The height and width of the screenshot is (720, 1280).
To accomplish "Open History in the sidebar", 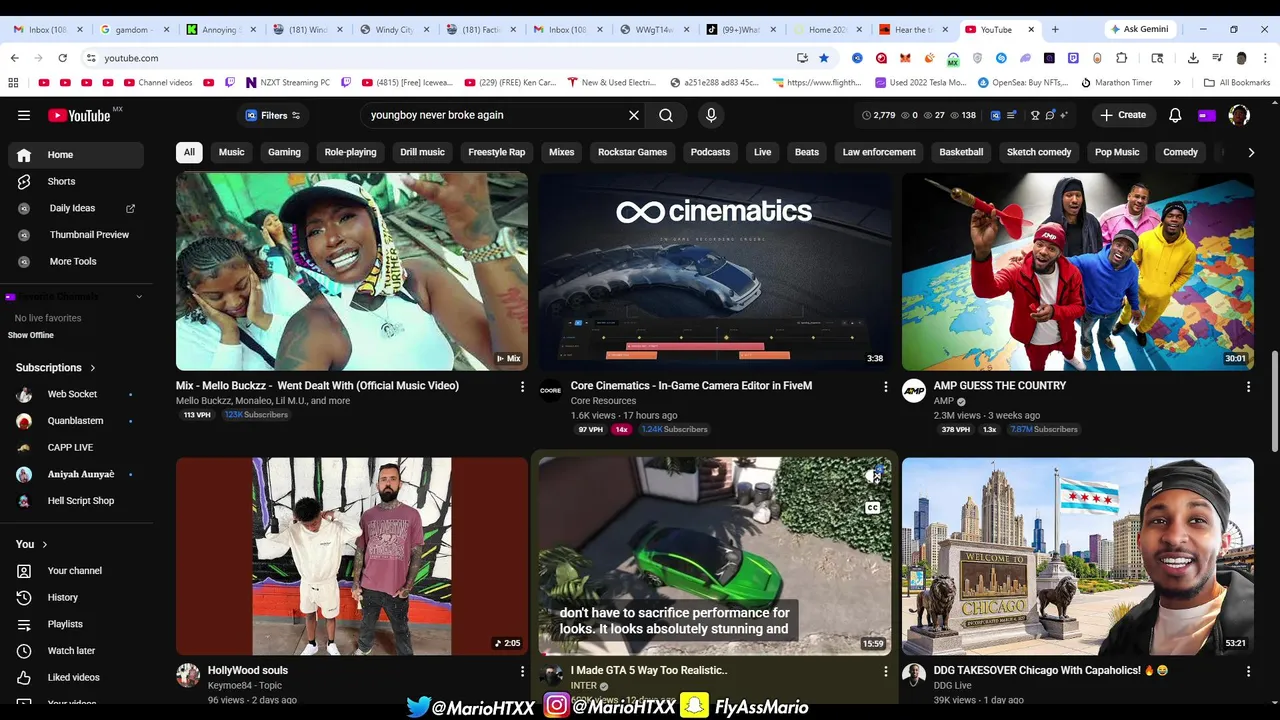I will click(77, 597).
